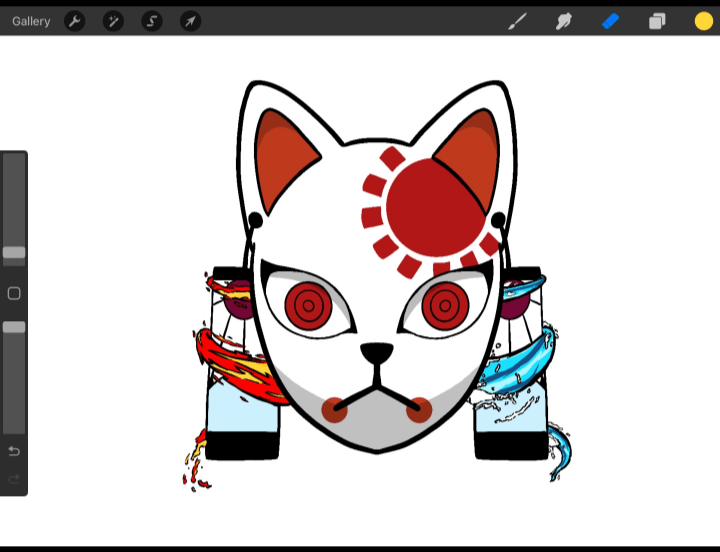Redo the last undone action
720x552 pixels.
pyautogui.click(x=14, y=479)
